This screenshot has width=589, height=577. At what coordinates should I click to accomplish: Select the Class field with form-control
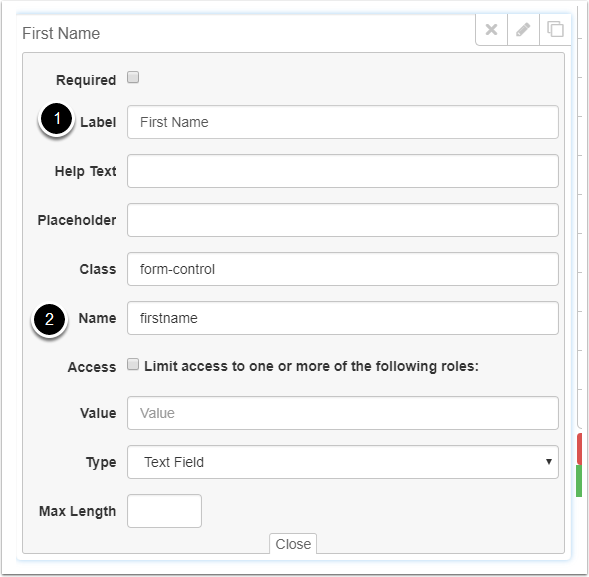tap(343, 269)
